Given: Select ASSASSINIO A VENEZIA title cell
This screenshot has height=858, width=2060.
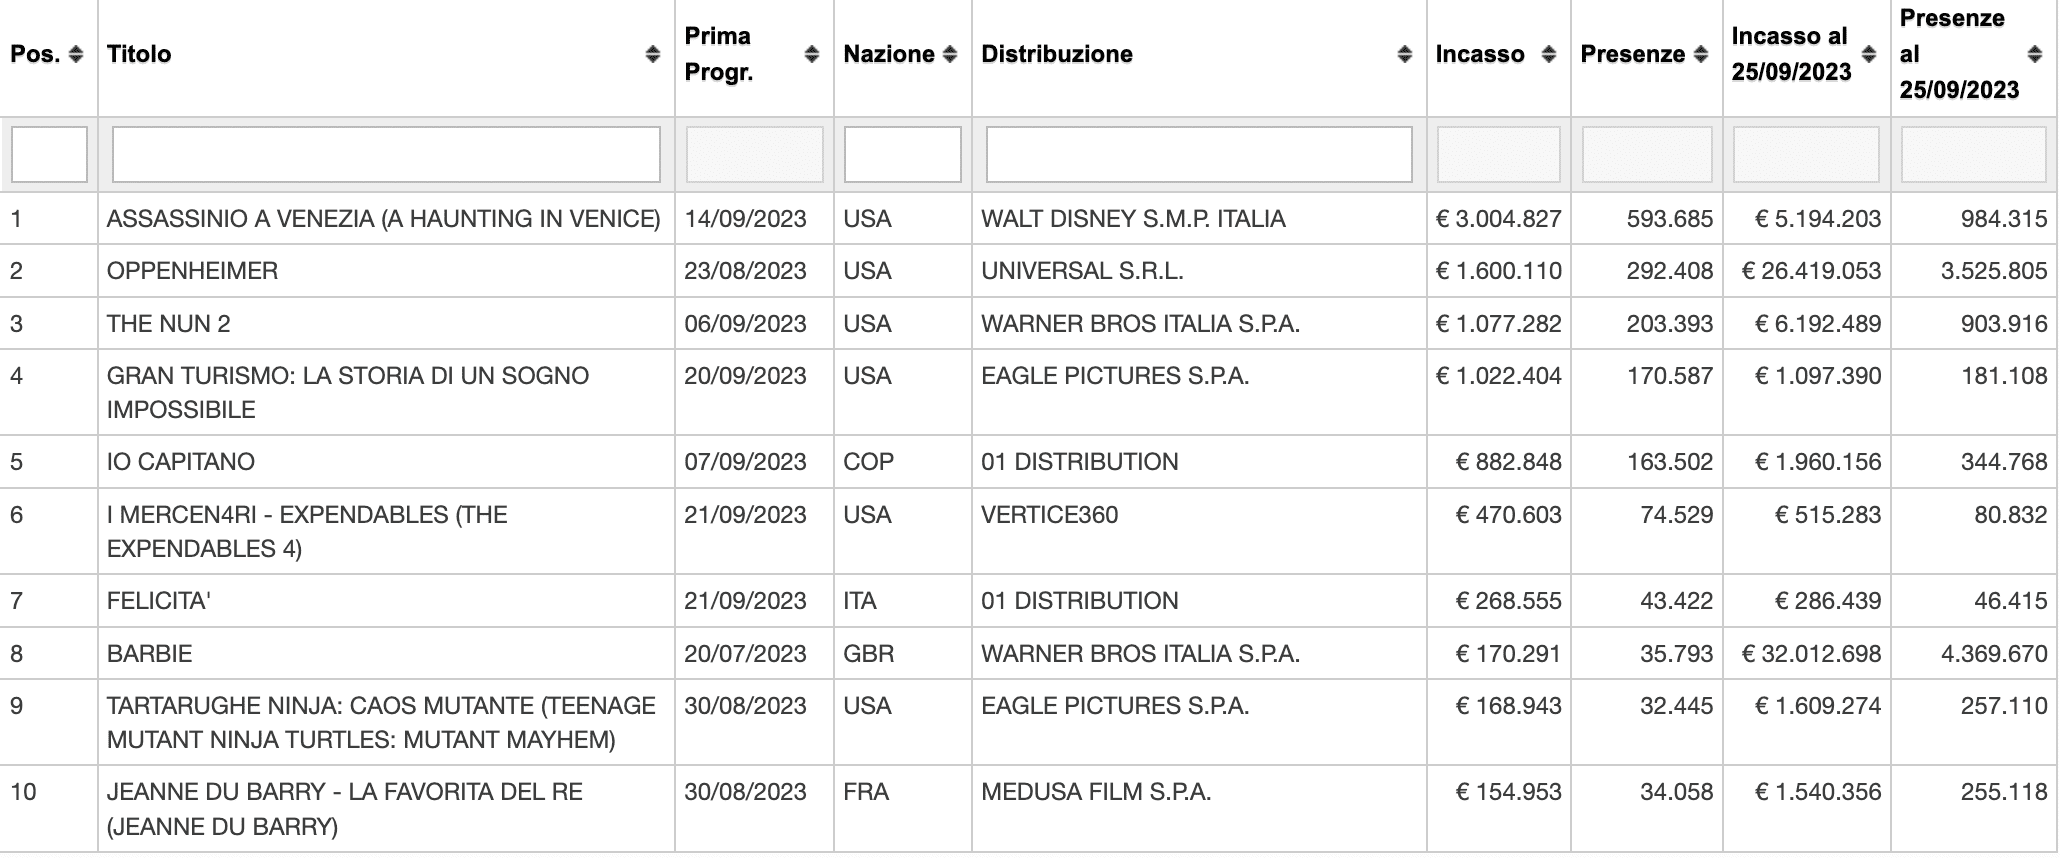Looking at the screenshot, I should (x=384, y=219).
